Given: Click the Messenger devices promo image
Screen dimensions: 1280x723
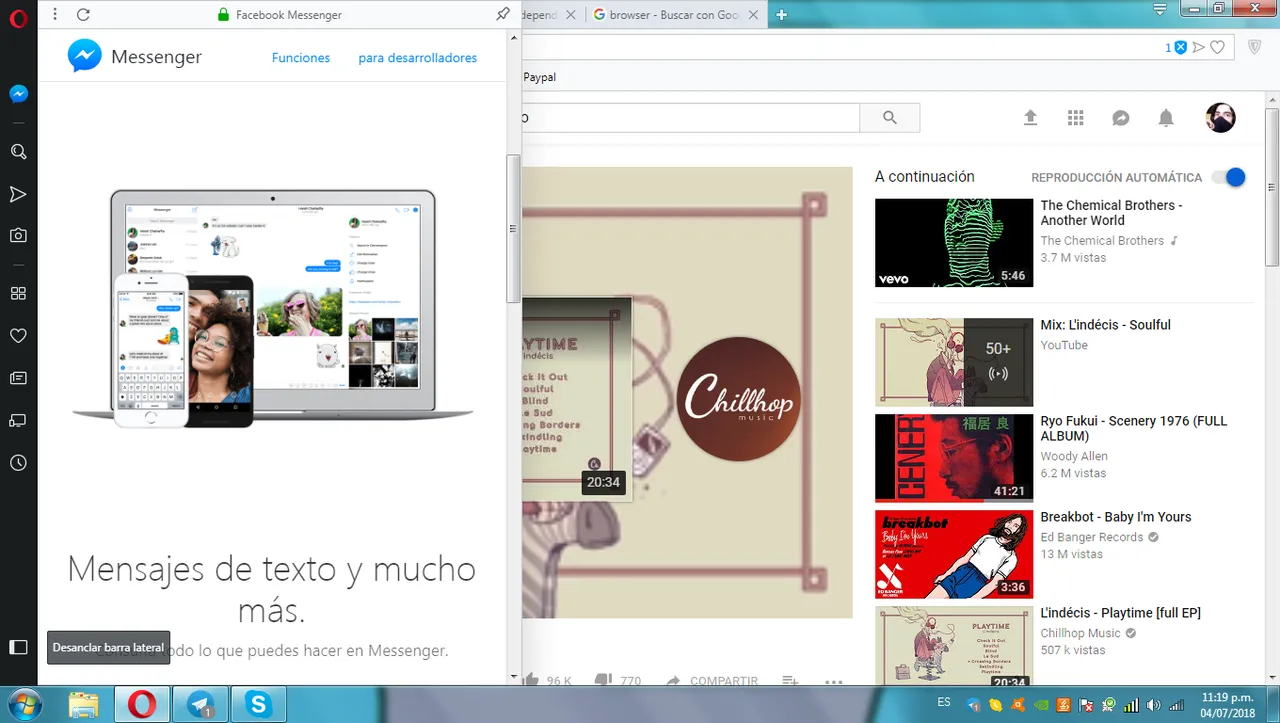Looking at the screenshot, I should coord(272,308).
